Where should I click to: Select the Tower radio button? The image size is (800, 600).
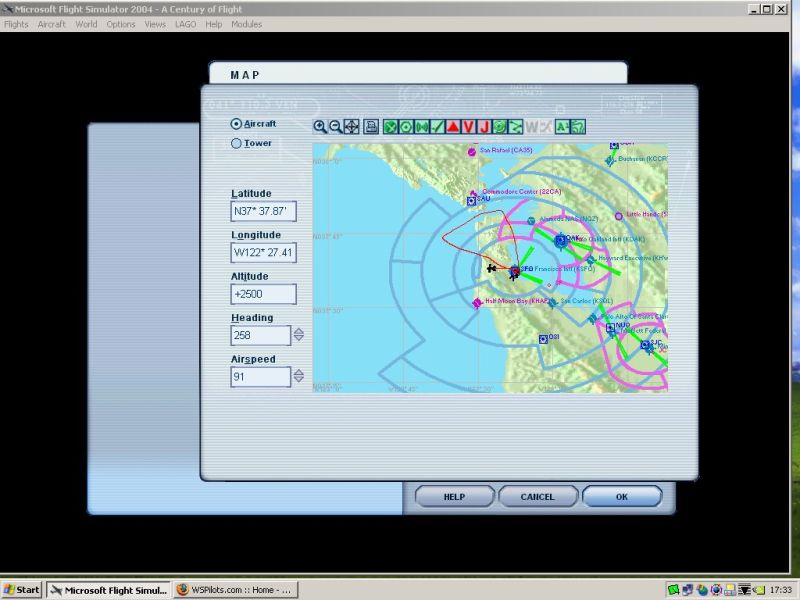pyautogui.click(x=236, y=143)
